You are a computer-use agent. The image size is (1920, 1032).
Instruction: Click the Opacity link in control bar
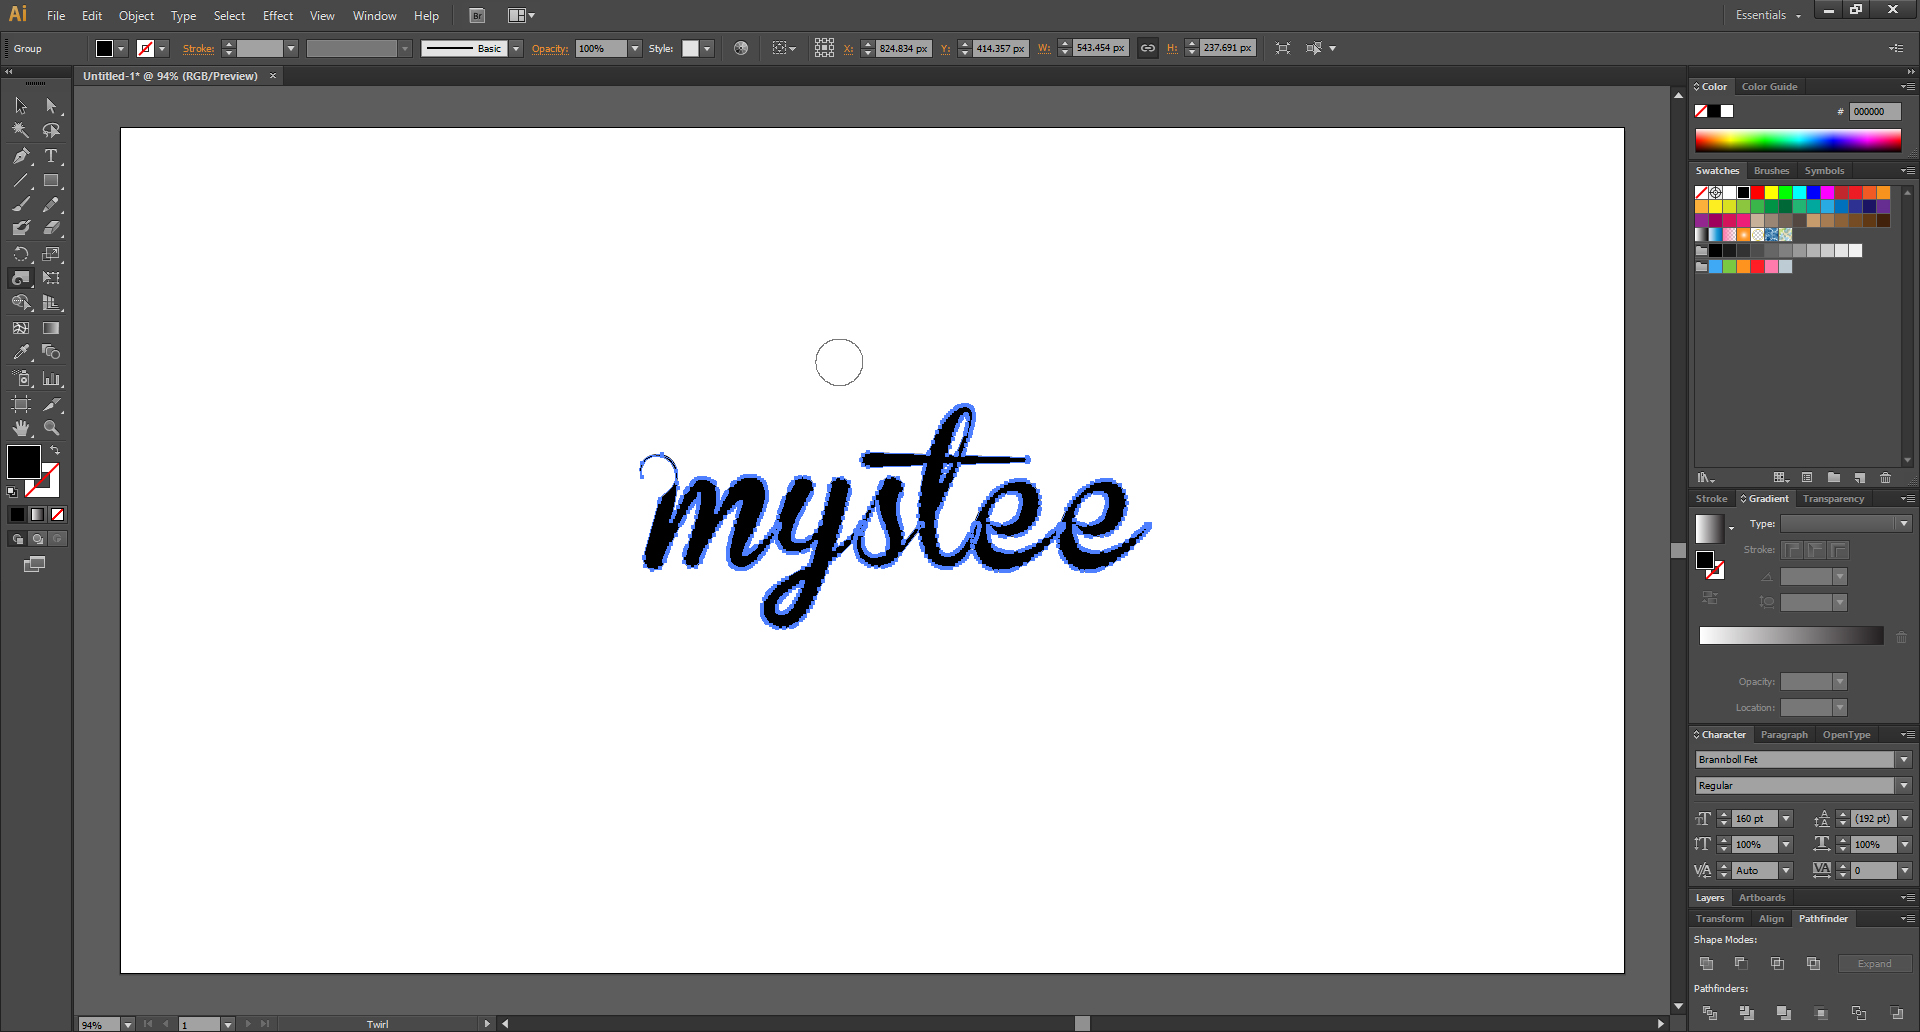coord(549,49)
